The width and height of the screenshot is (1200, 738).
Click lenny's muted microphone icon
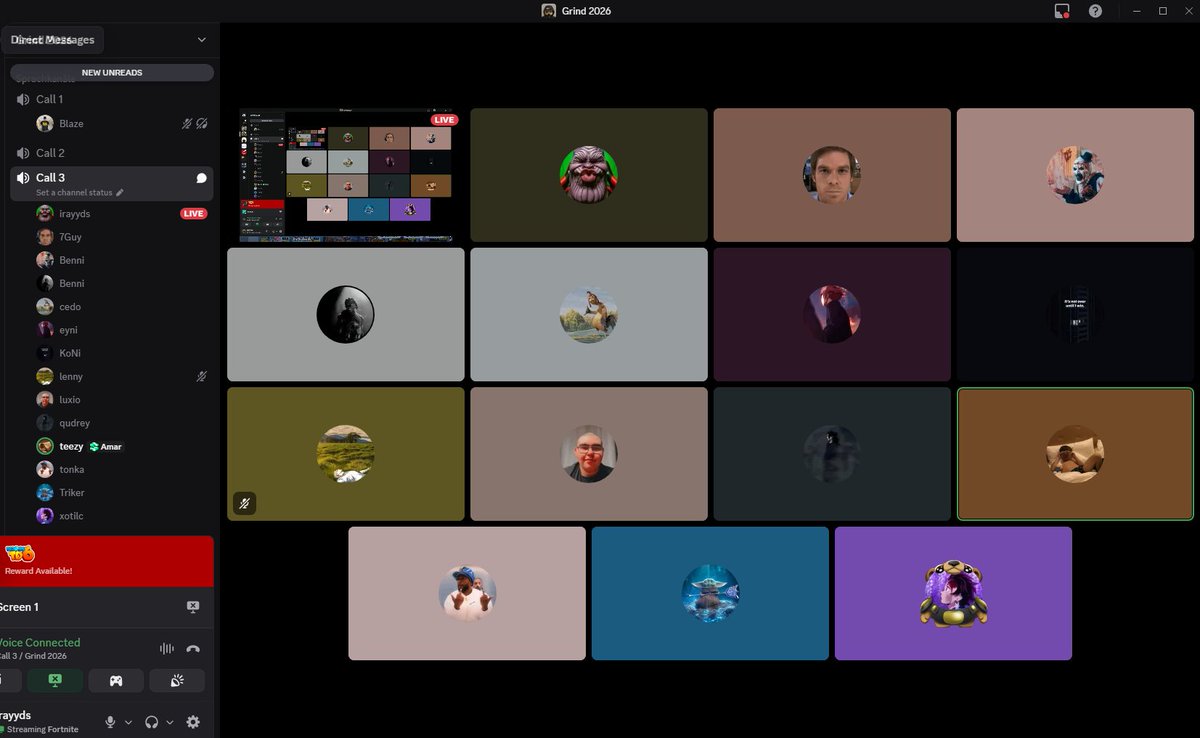201,377
